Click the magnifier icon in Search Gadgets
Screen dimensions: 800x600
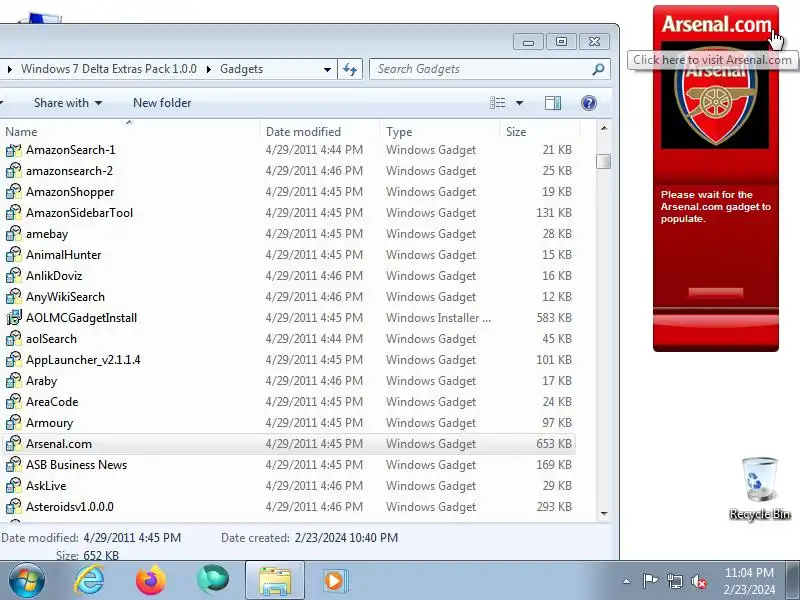point(598,69)
